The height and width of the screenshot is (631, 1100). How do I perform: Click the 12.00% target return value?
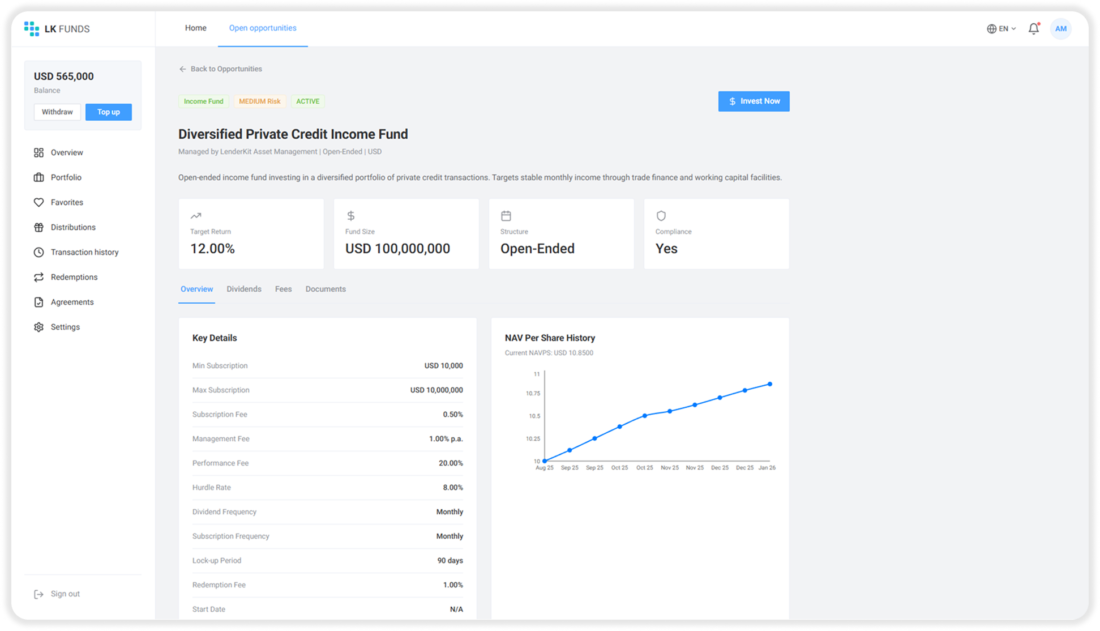pyautogui.click(x=213, y=248)
